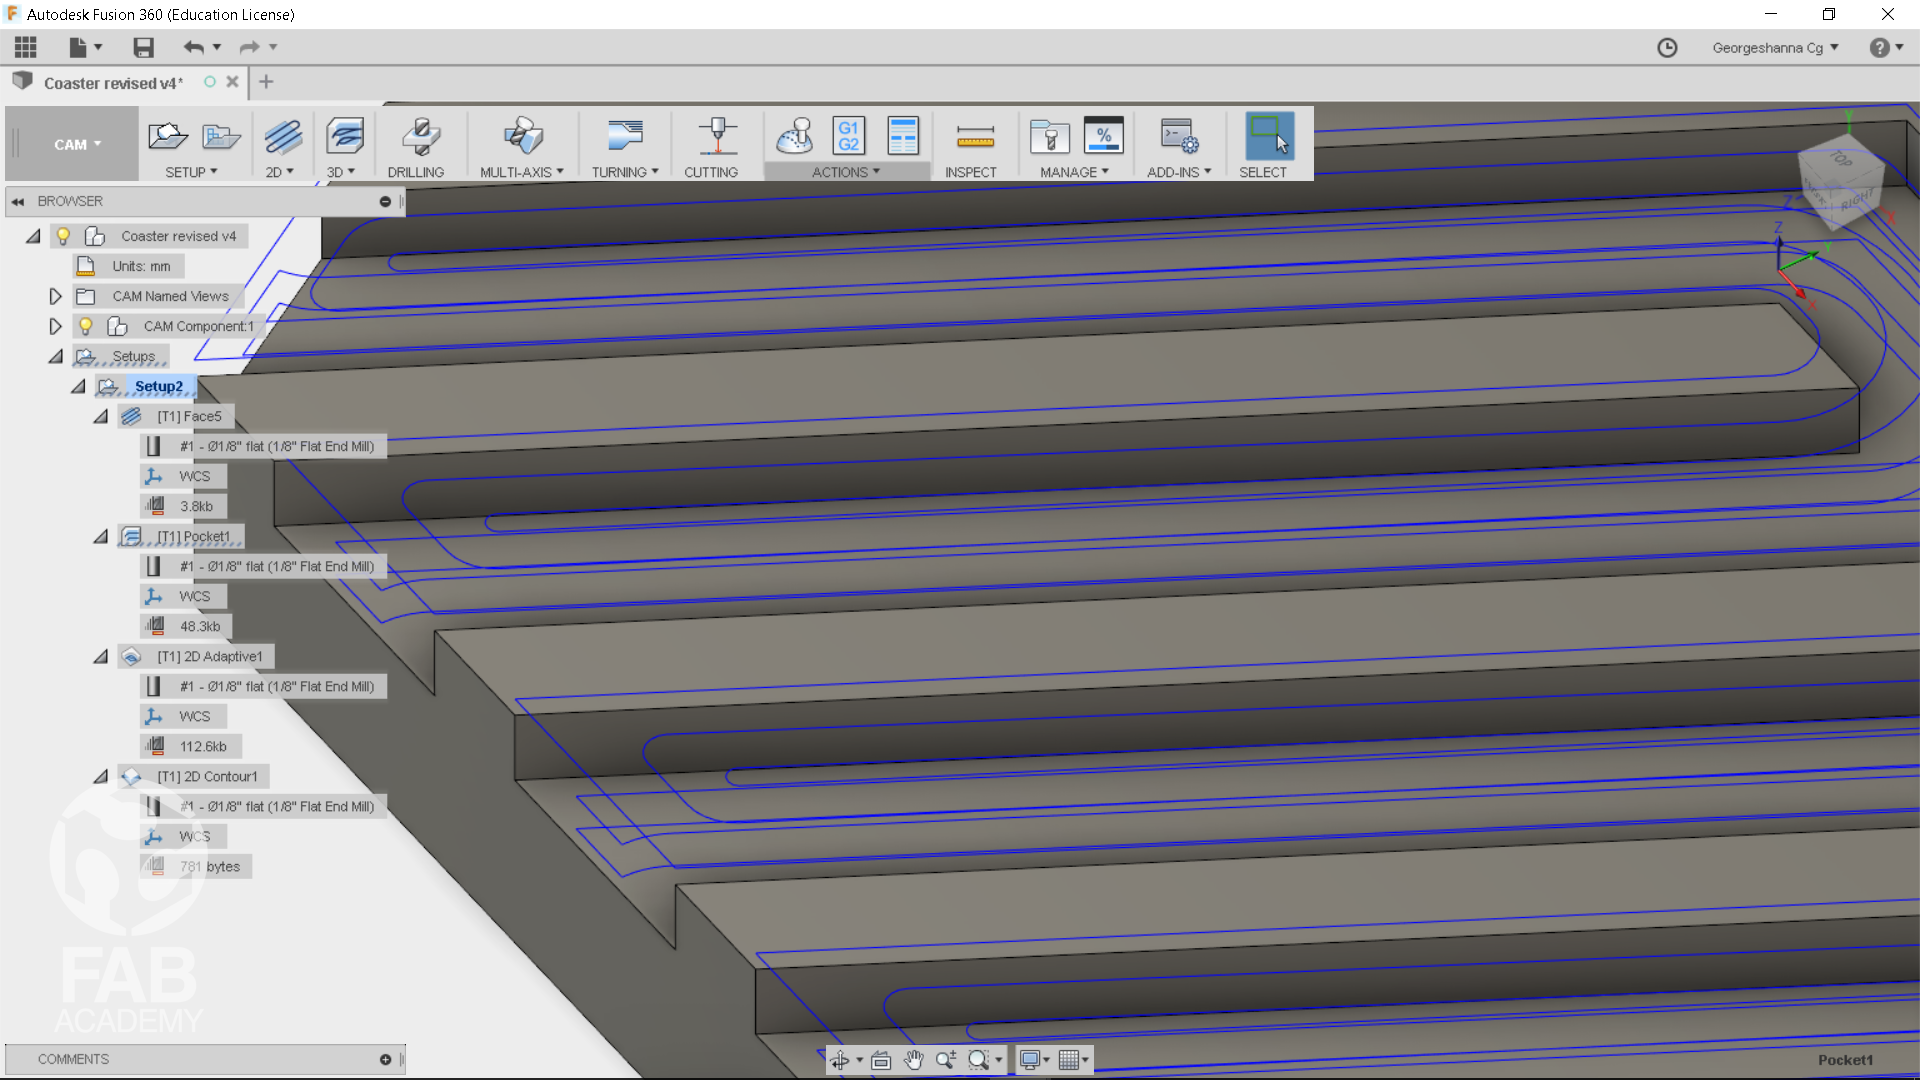Expand the CAM Named Views node
The height and width of the screenshot is (1080, 1920).
point(55,296)
